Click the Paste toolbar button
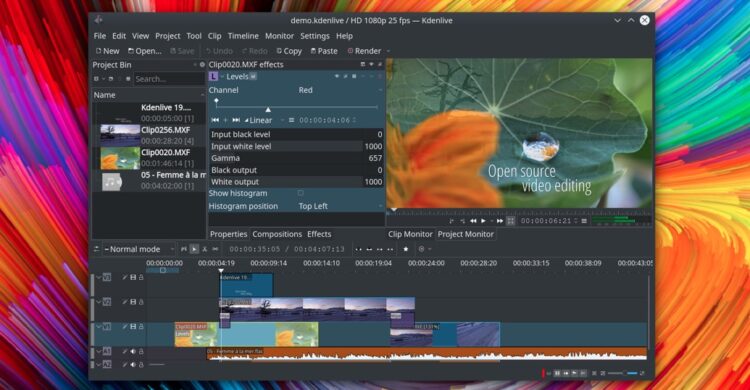 point(324,51)
